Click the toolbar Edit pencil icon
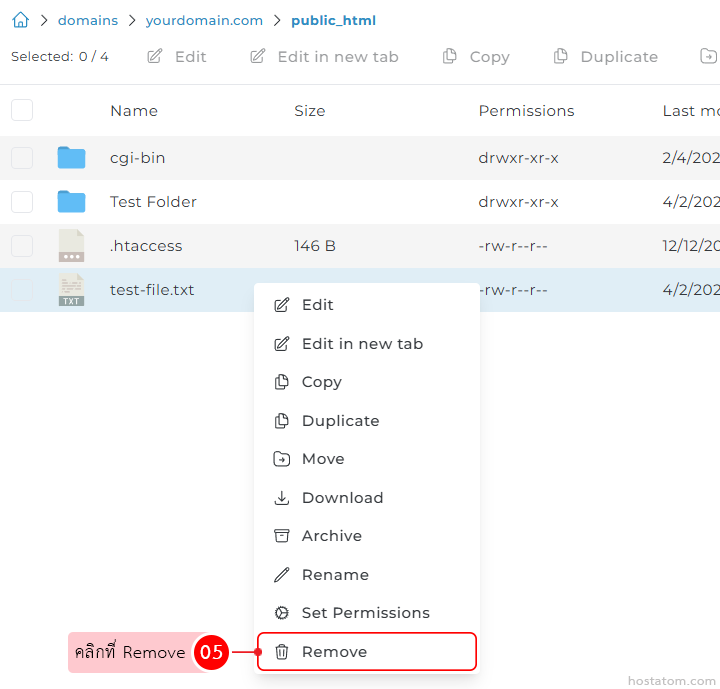720x689 pixels. (155, 56)
